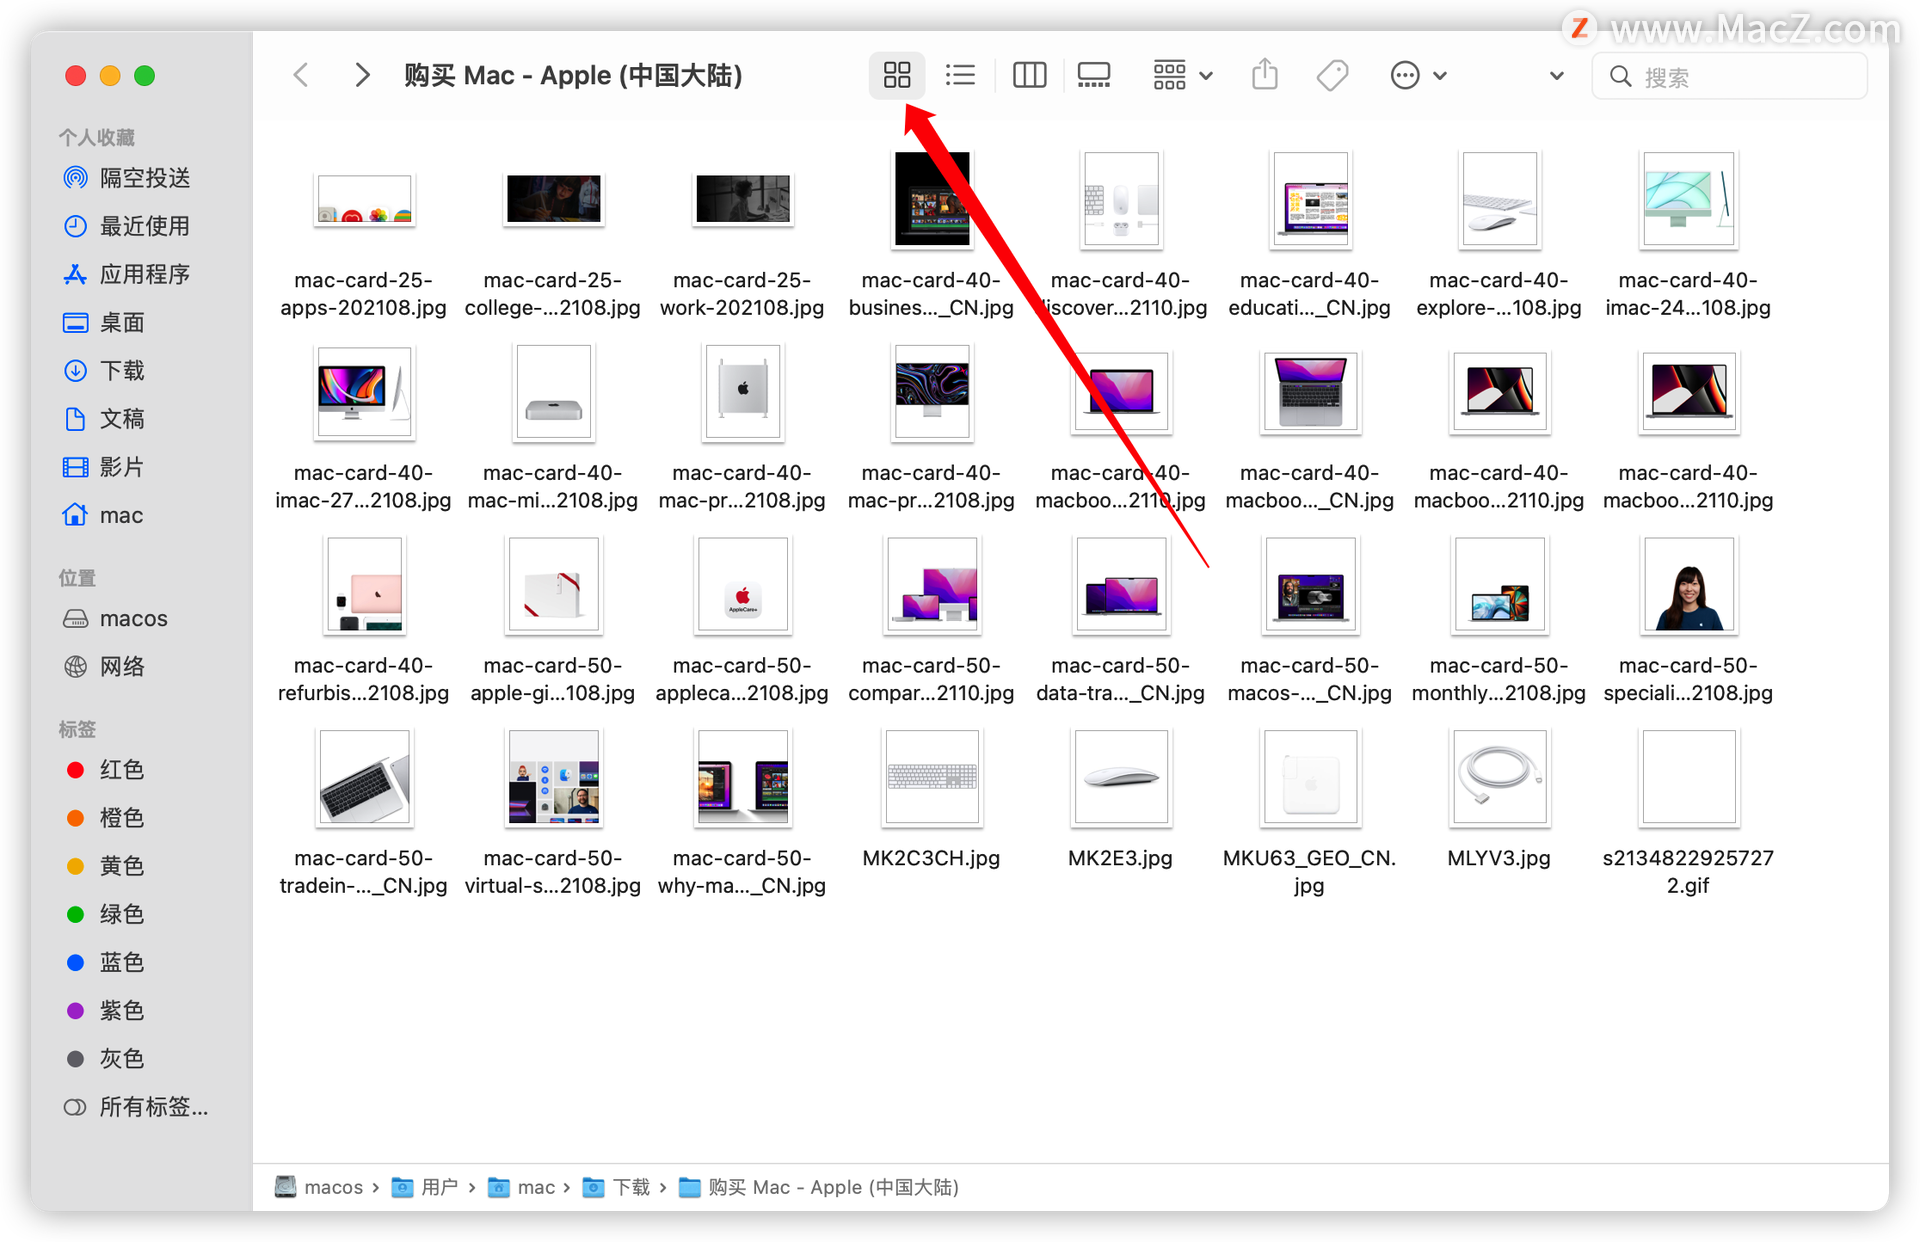Switch to column view

pos(1029,75)
